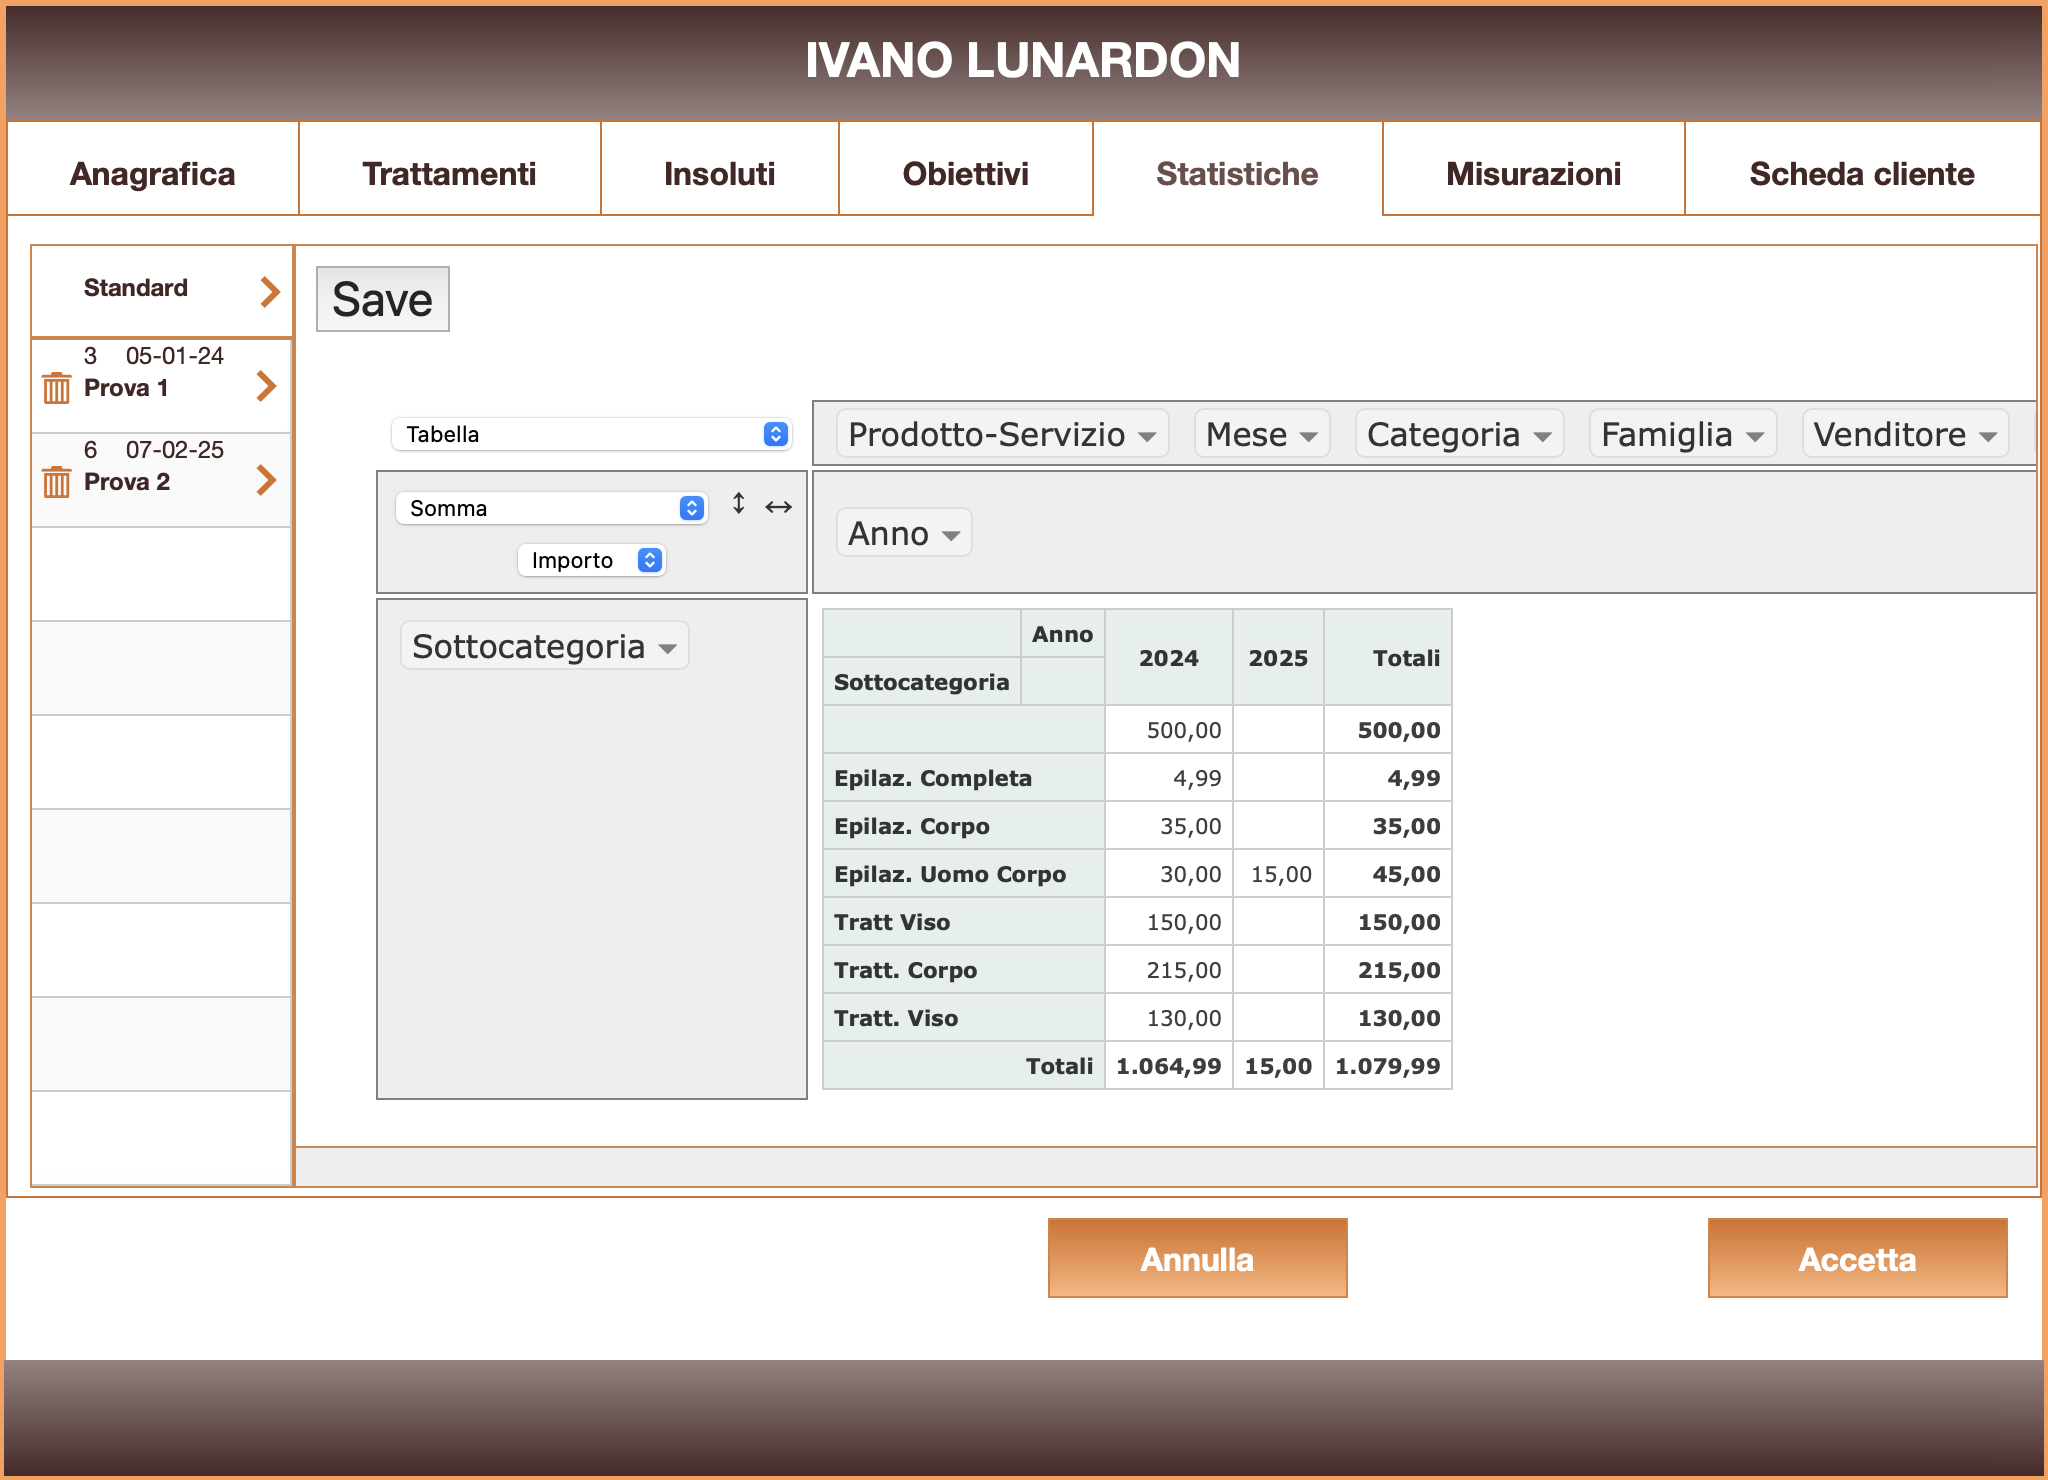Switch to the Misurazioni tab
This screenshot has width=2048, height=1480.
pos(1532,173)
